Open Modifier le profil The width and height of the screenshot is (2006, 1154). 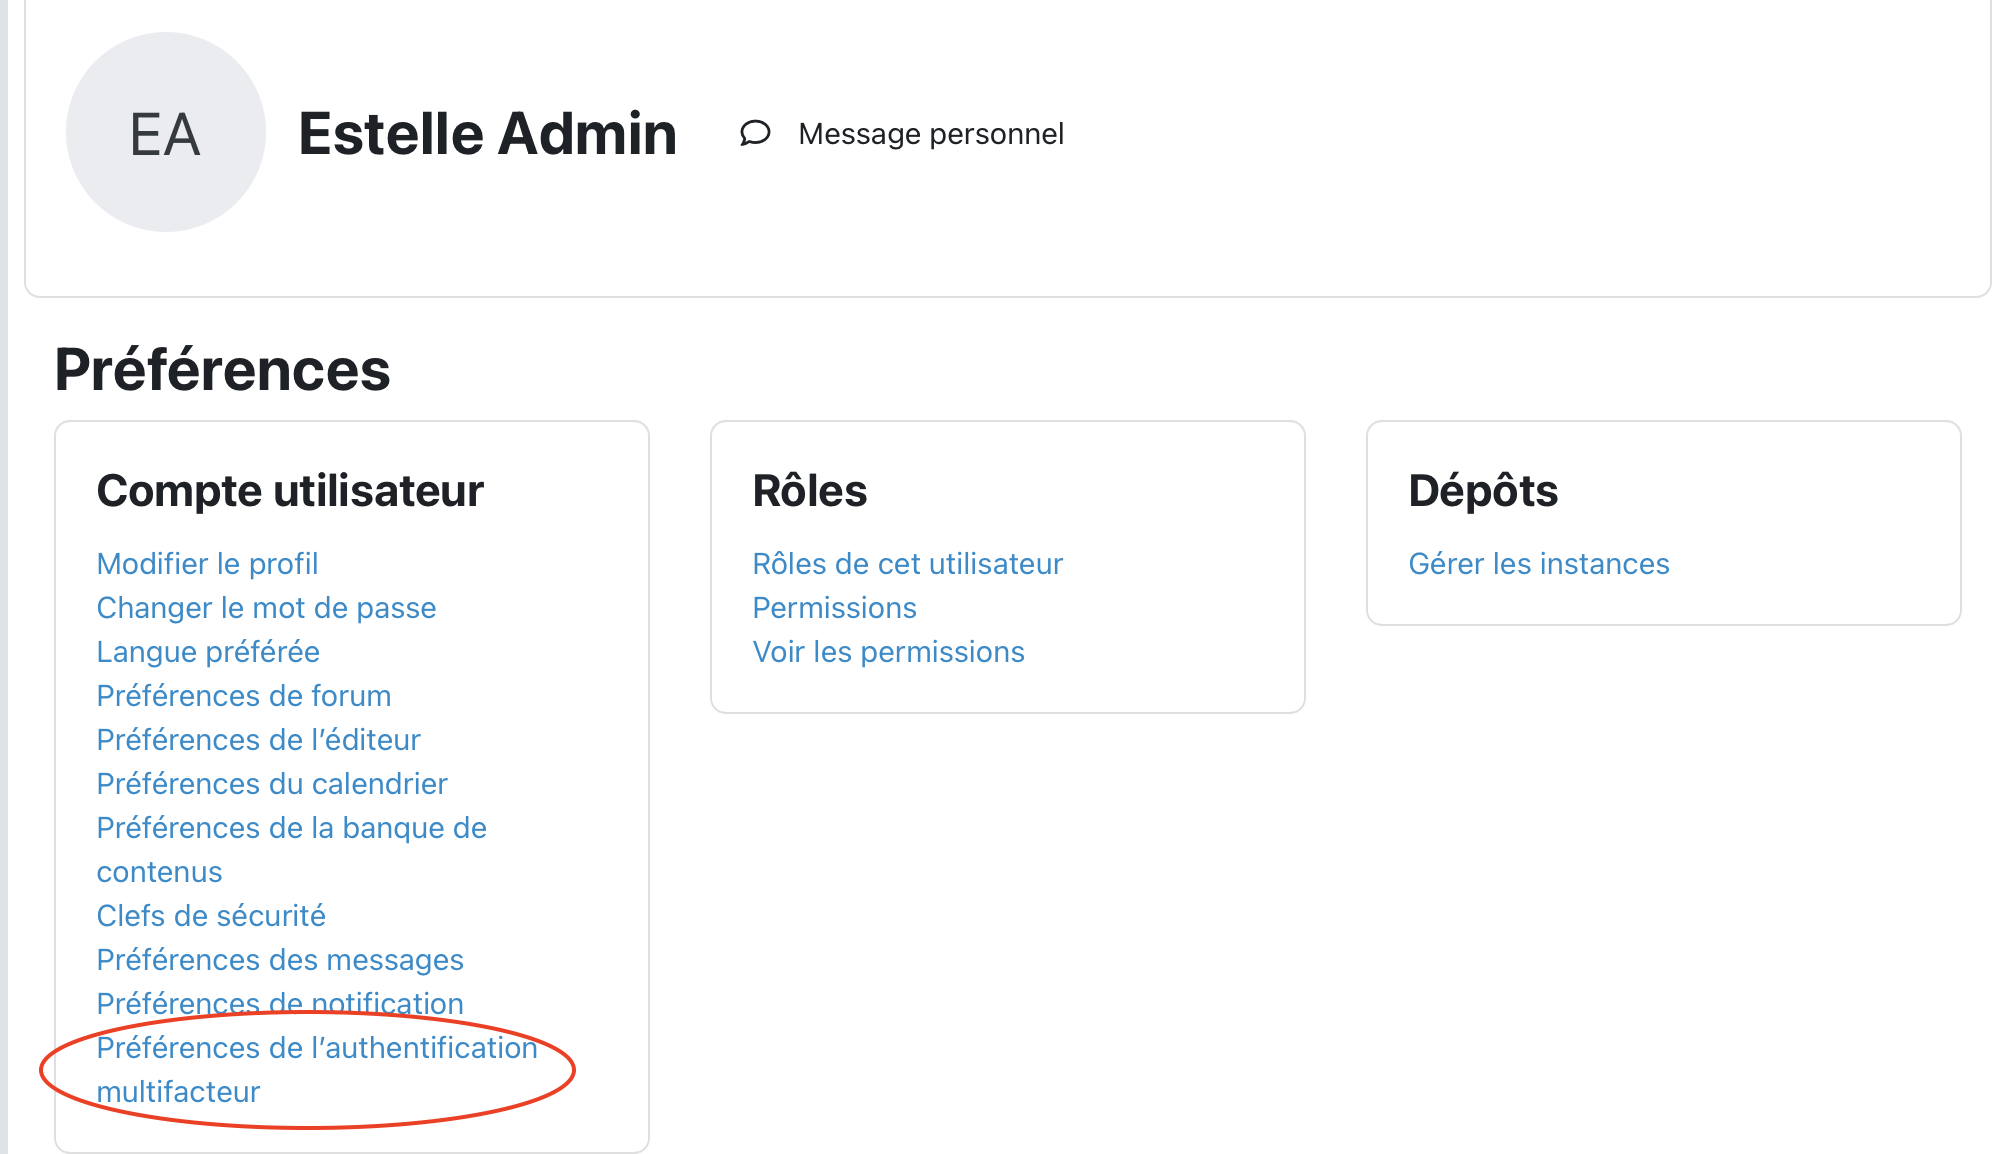207,564
